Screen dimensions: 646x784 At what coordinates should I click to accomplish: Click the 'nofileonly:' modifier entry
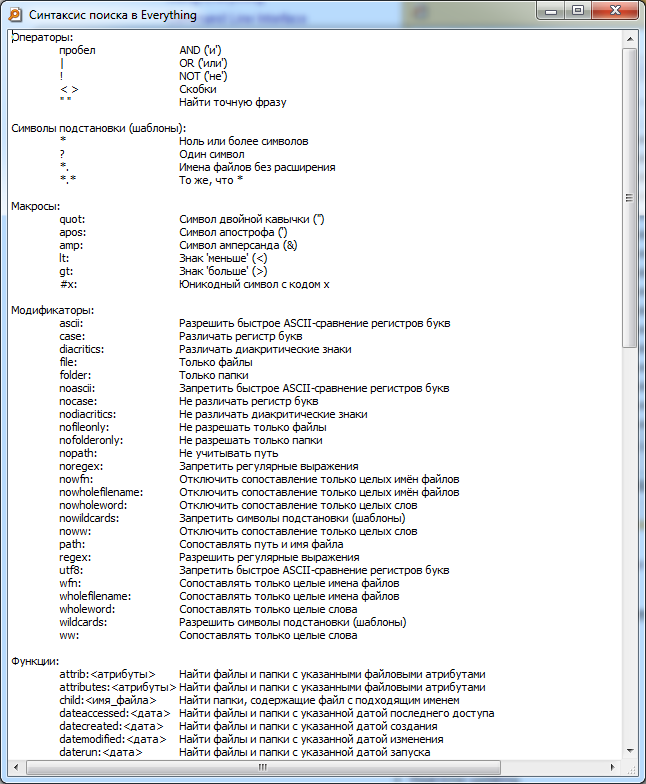[x=84, y=428]
